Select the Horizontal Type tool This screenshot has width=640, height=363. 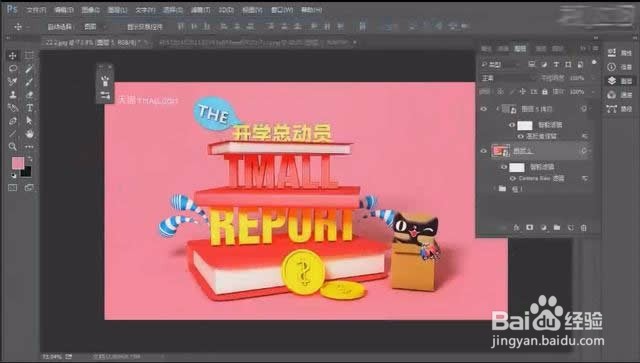point(29,108)
